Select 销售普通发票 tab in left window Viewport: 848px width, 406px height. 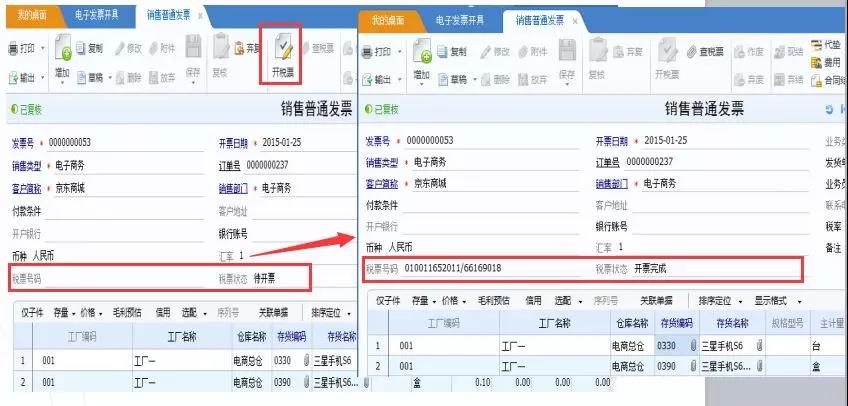coord(169,16)
